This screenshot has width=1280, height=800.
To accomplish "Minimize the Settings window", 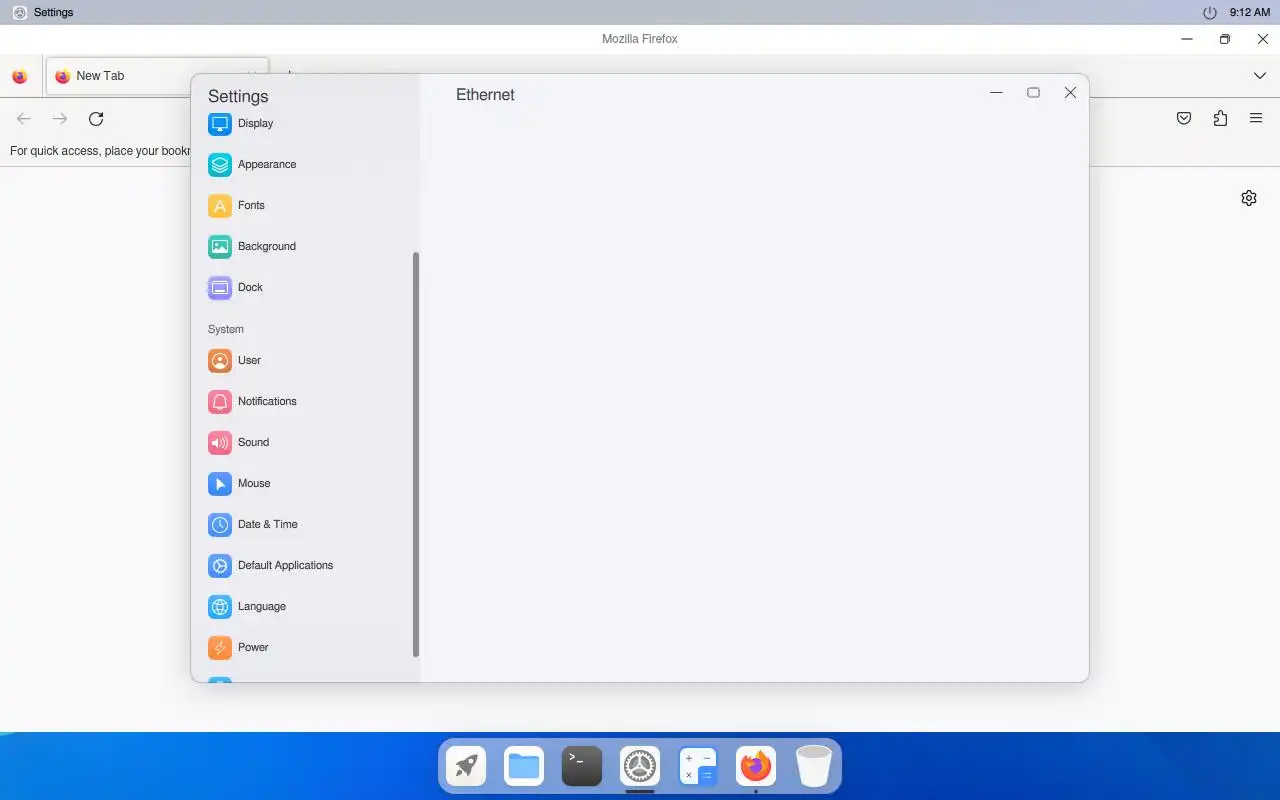I will [997, 93].
